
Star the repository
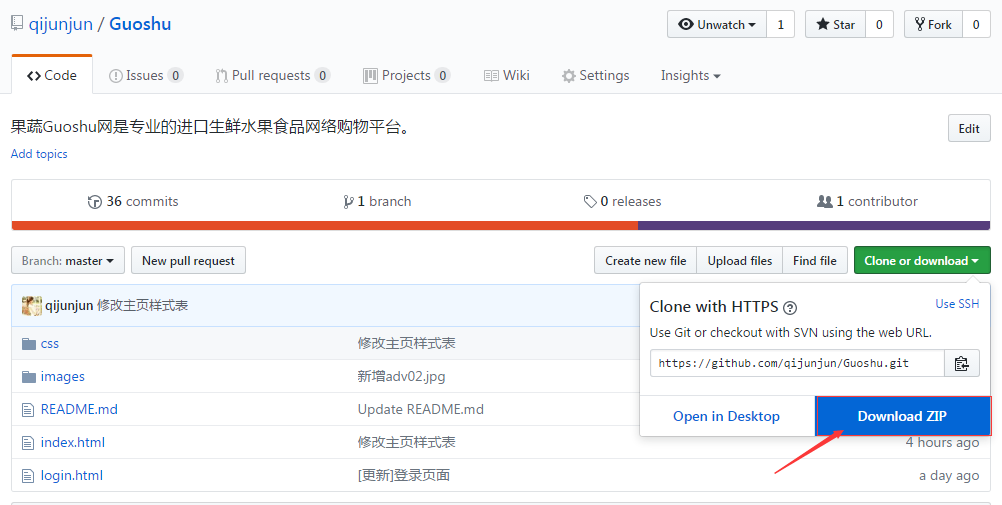click(835, 24)
